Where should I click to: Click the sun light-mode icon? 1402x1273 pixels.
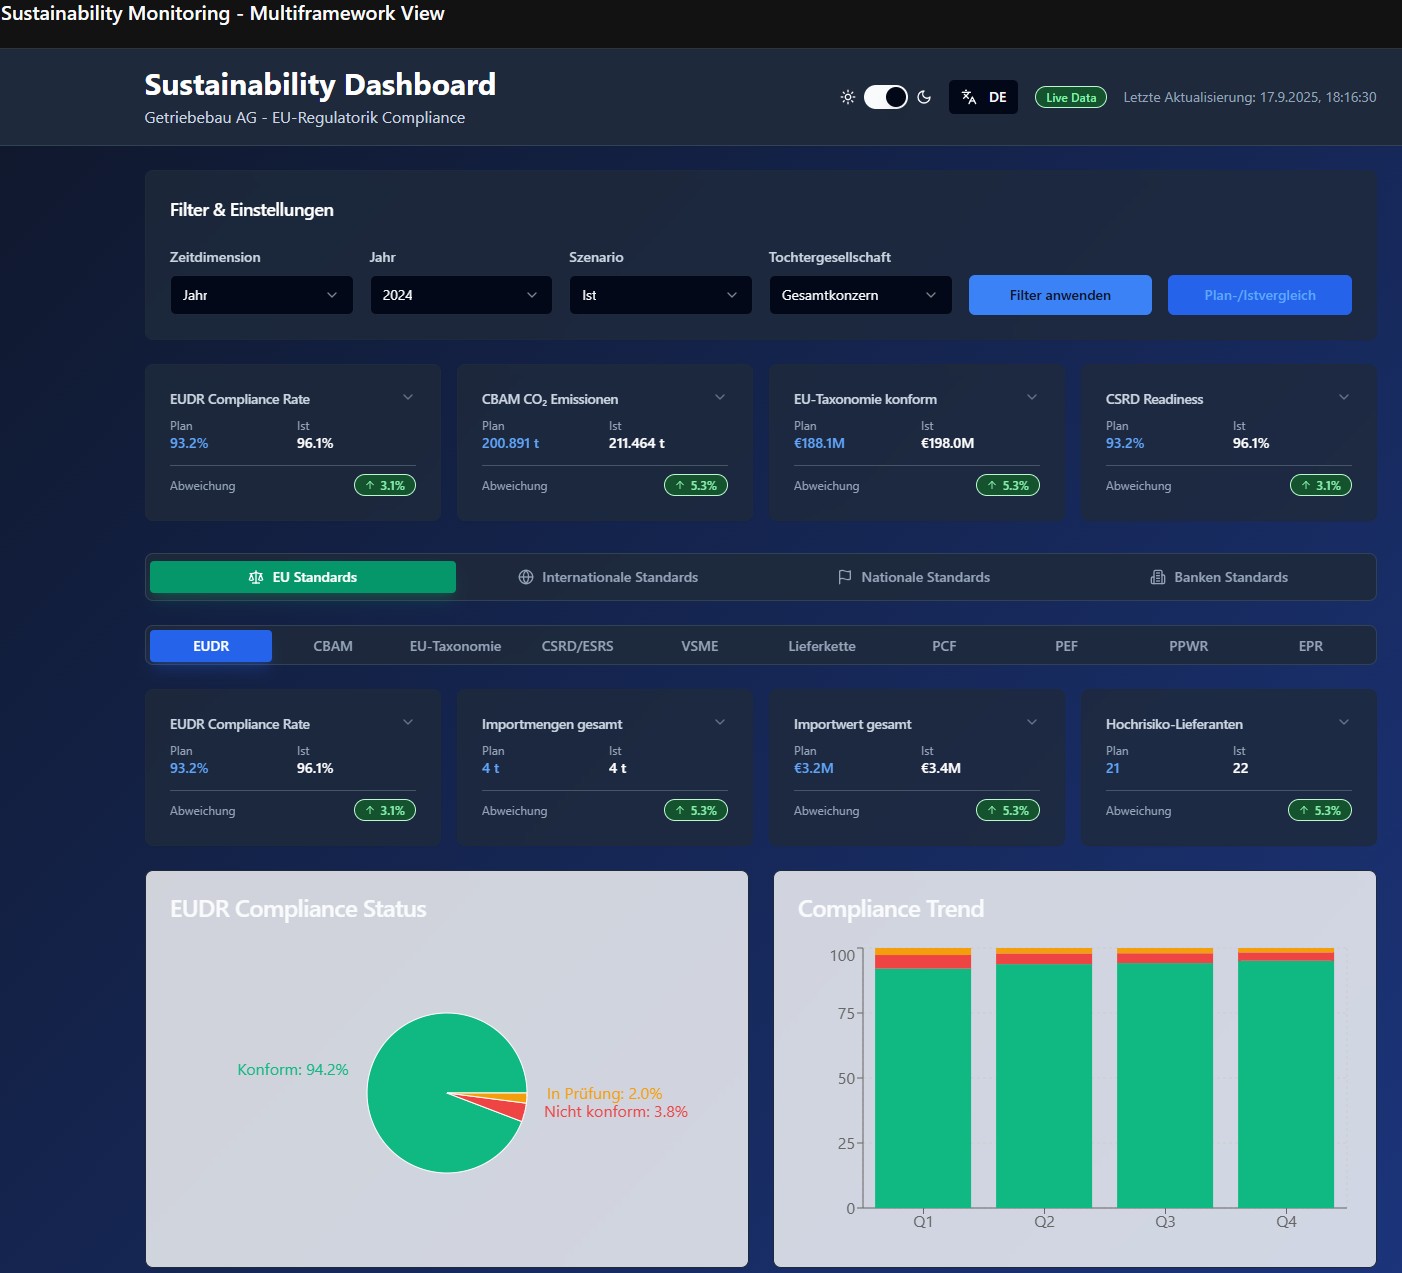click(x=847, y=97)
